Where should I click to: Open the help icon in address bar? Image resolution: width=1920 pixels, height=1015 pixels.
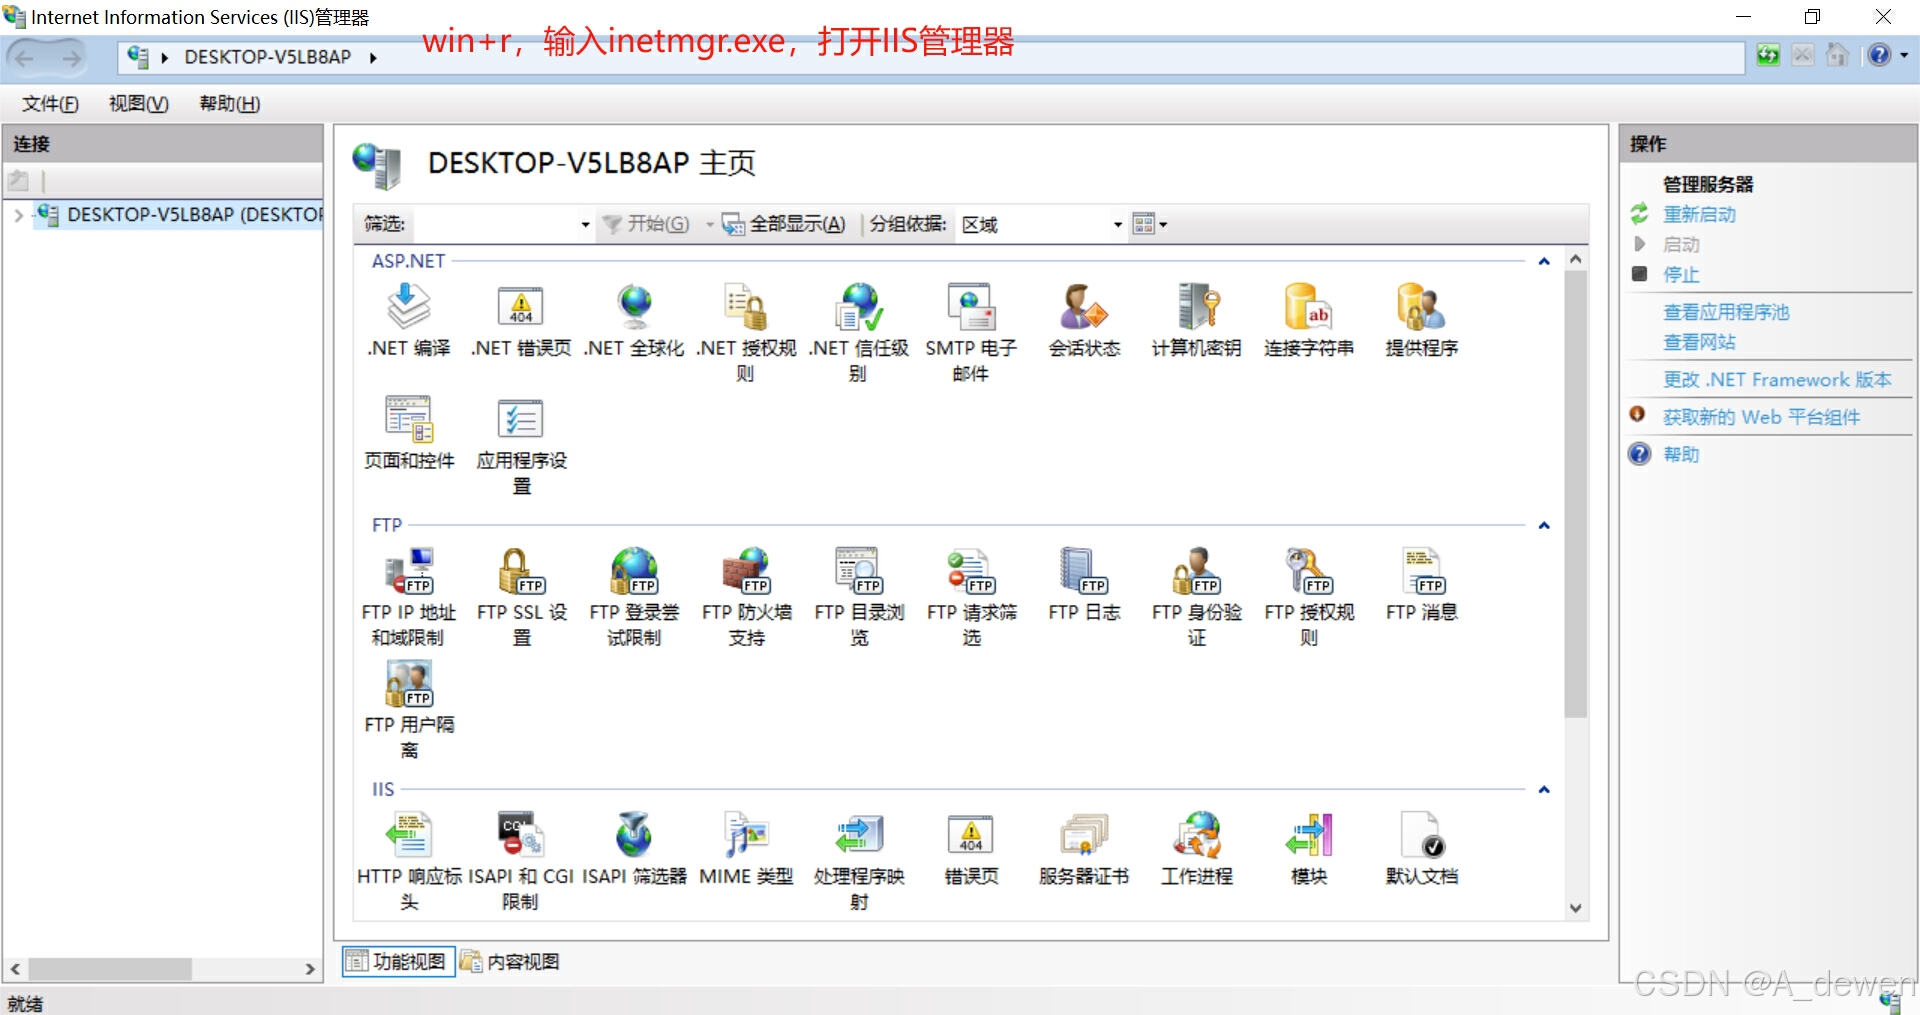coord(1879,55)
